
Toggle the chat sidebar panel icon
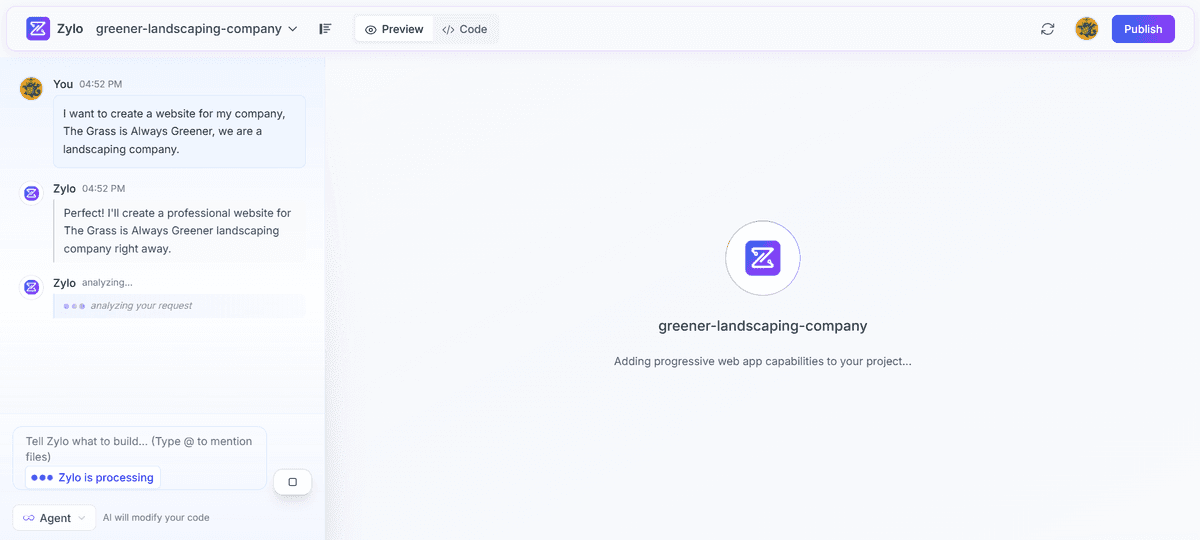pos(325,29)
